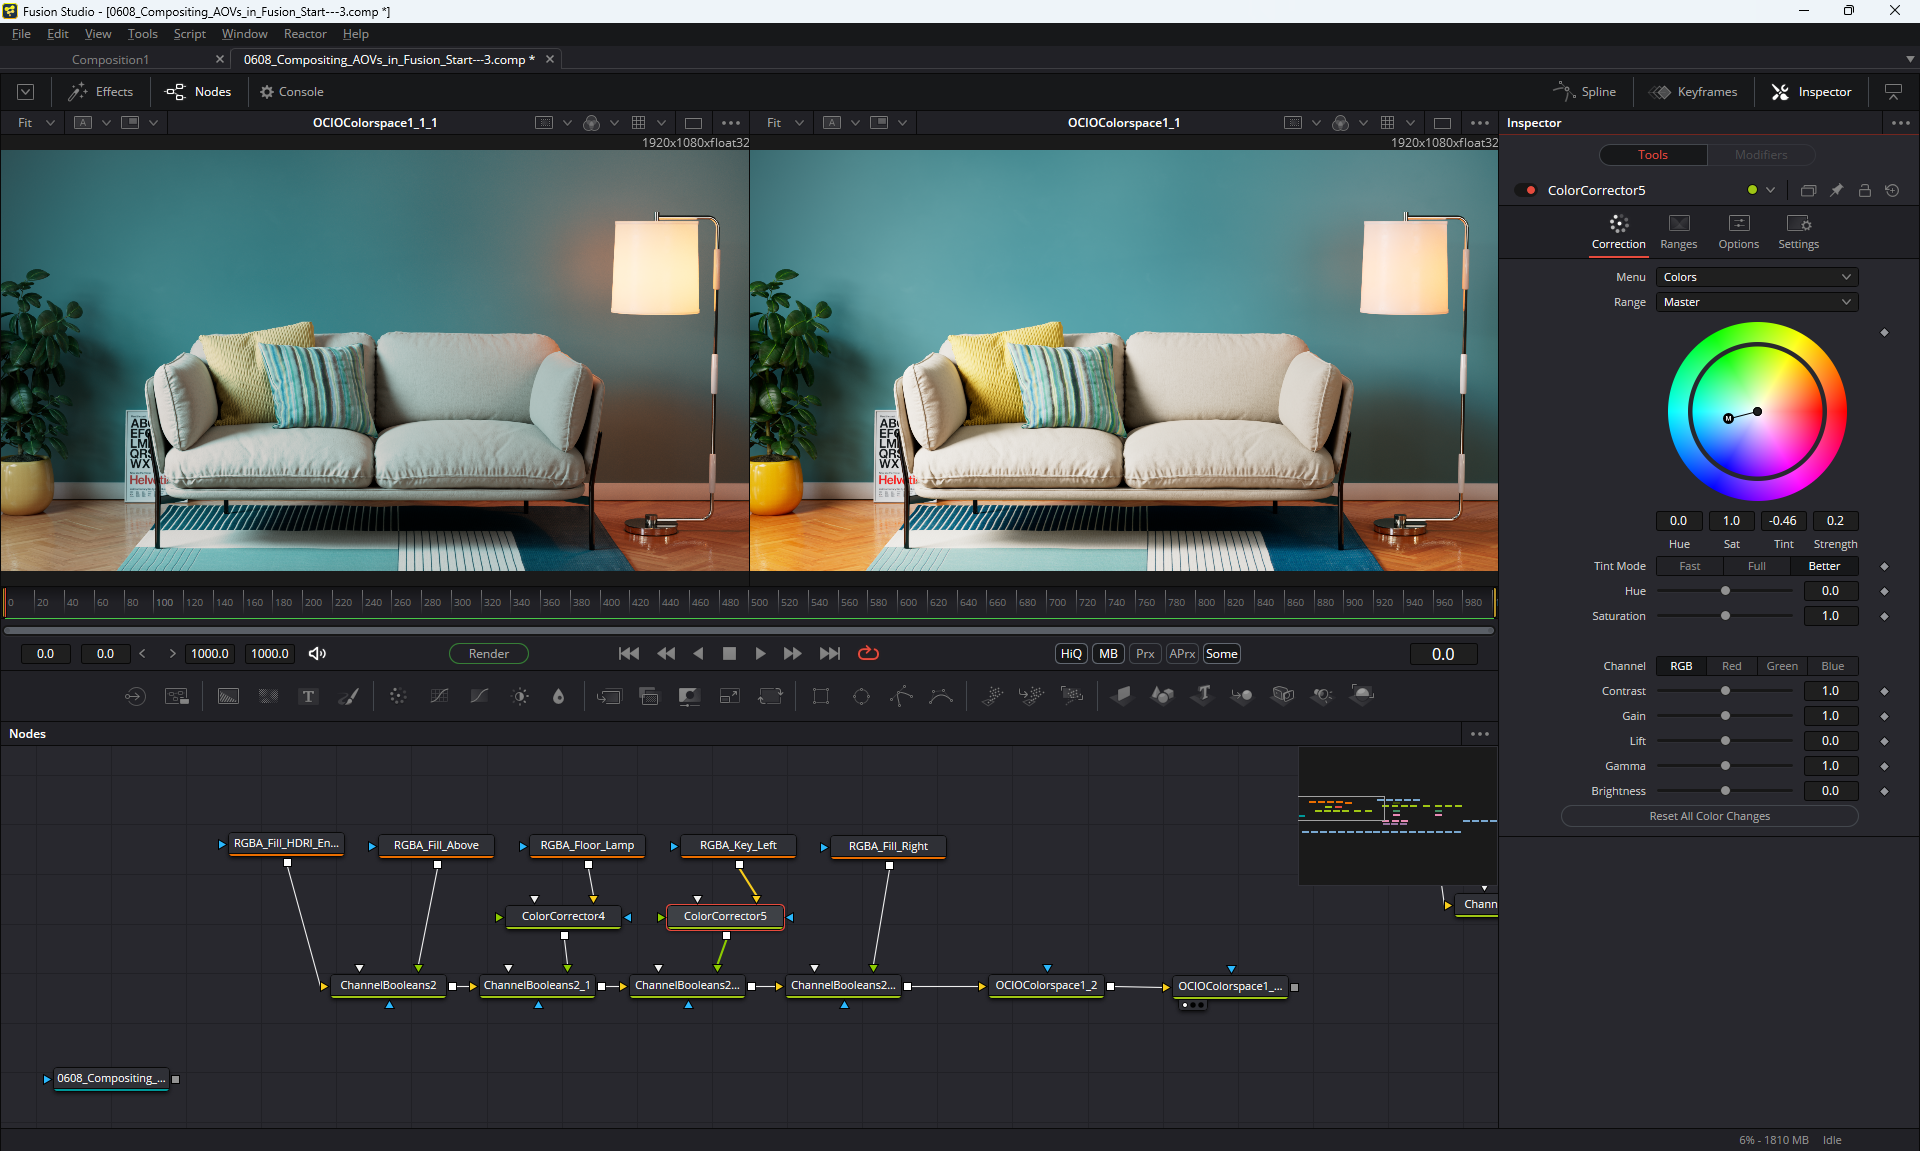The width and height of the screenshot is (1920, 1151).
Task: Select the Text+ tool icon in toolbar
Action: [308, 696]
